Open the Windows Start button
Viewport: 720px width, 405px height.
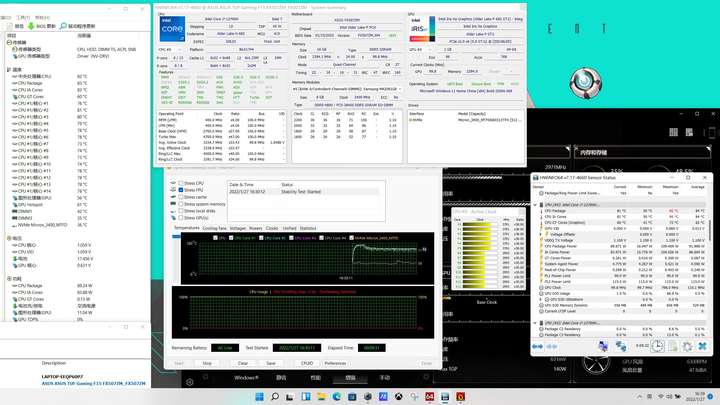pos(259,397)
